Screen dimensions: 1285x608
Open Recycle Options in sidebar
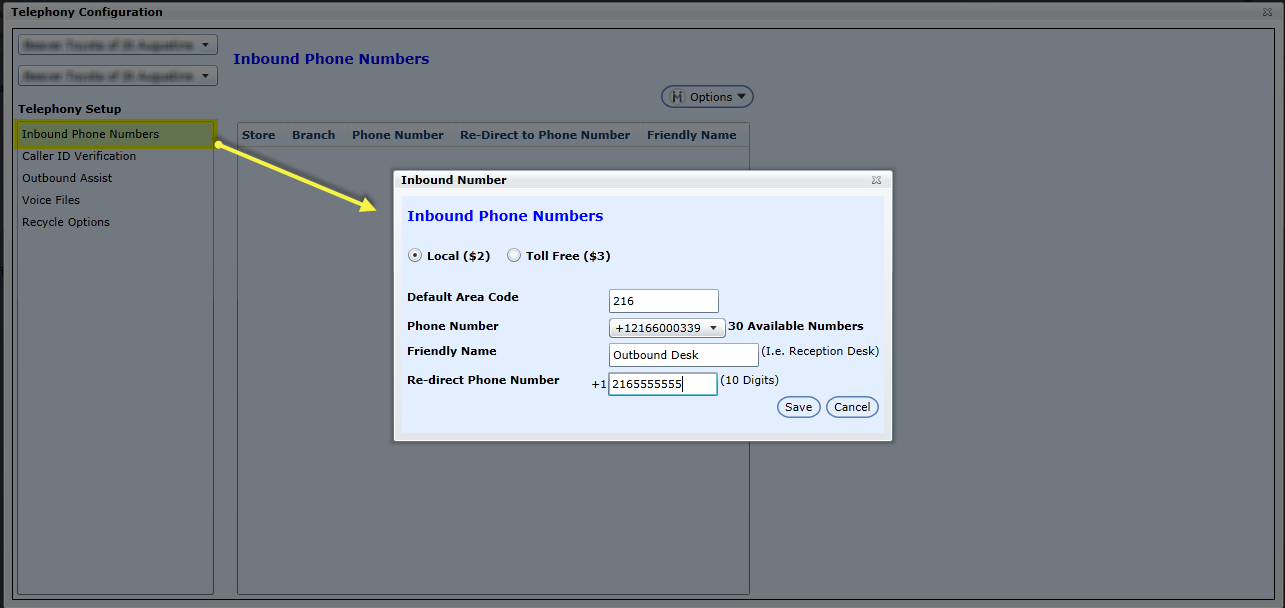[66, 222]
